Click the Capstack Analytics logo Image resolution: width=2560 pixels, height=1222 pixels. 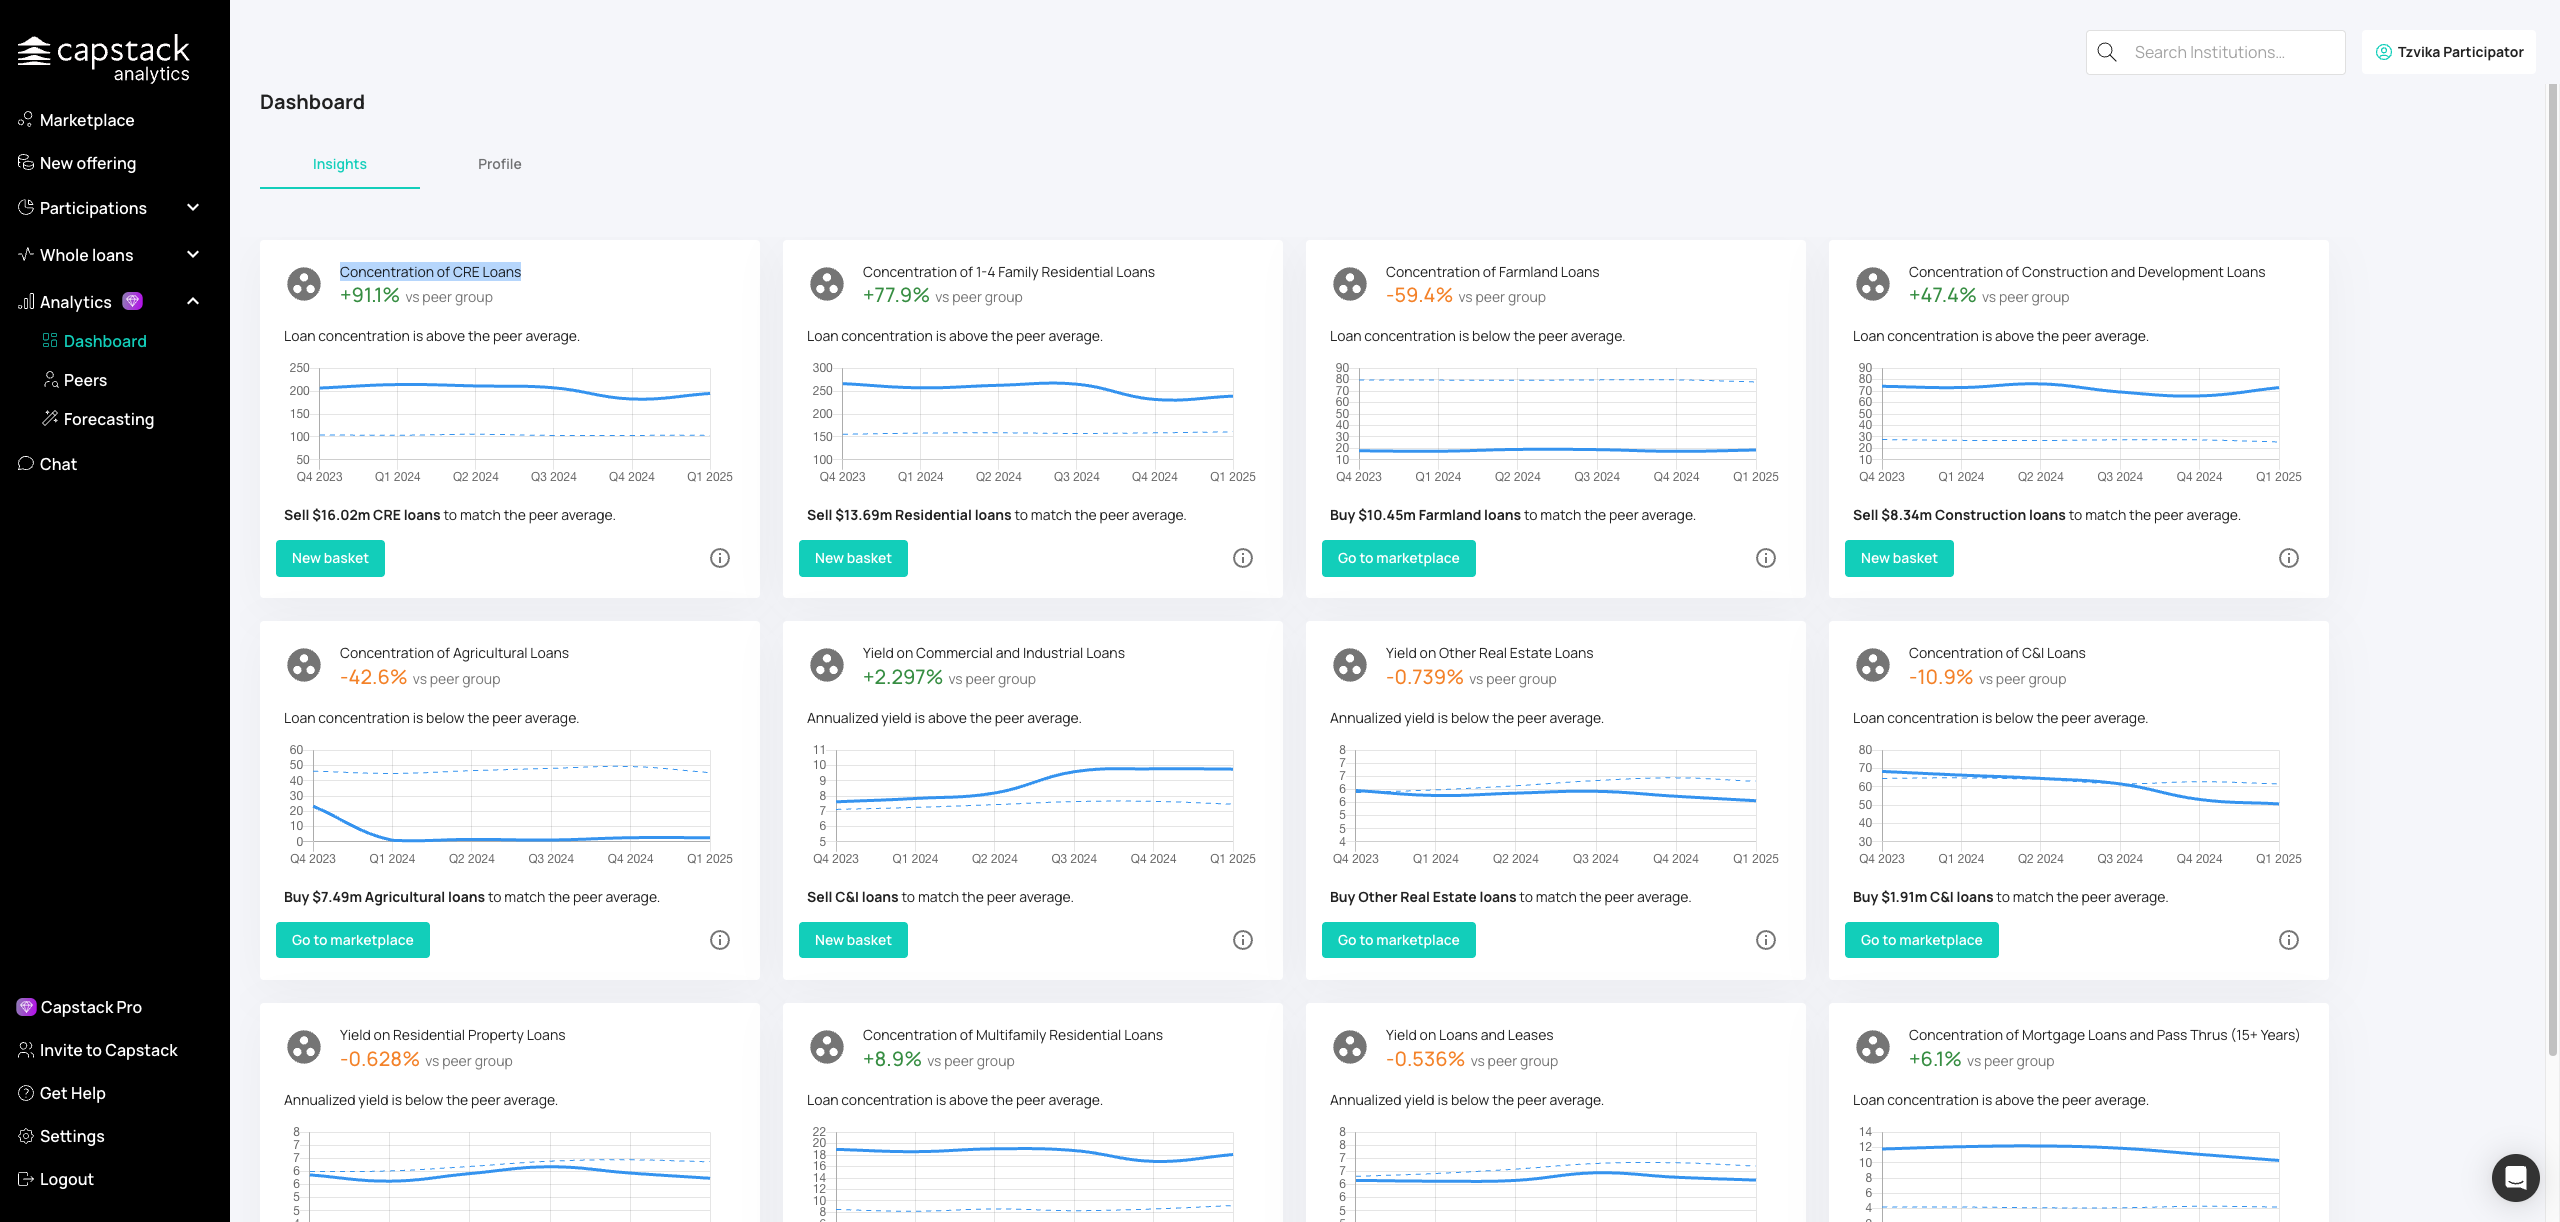104,58
